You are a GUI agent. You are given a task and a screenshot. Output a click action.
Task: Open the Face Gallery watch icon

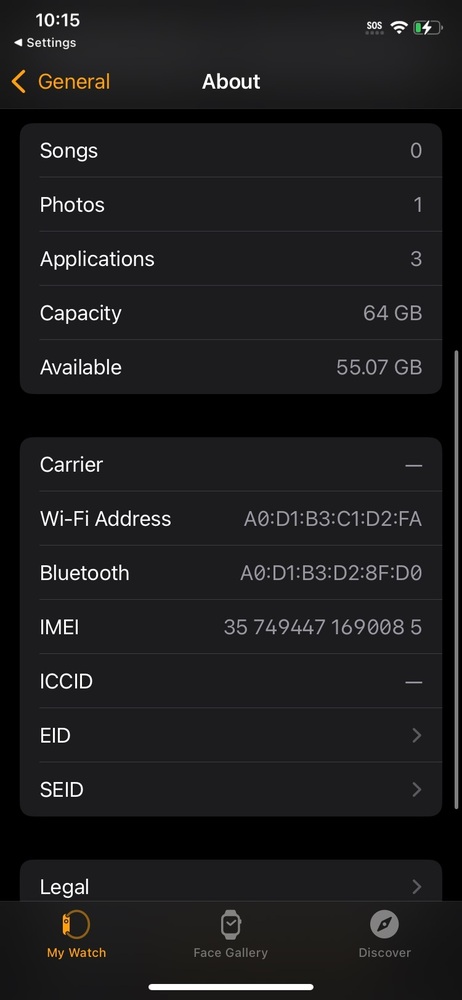[x=230, y=924]
